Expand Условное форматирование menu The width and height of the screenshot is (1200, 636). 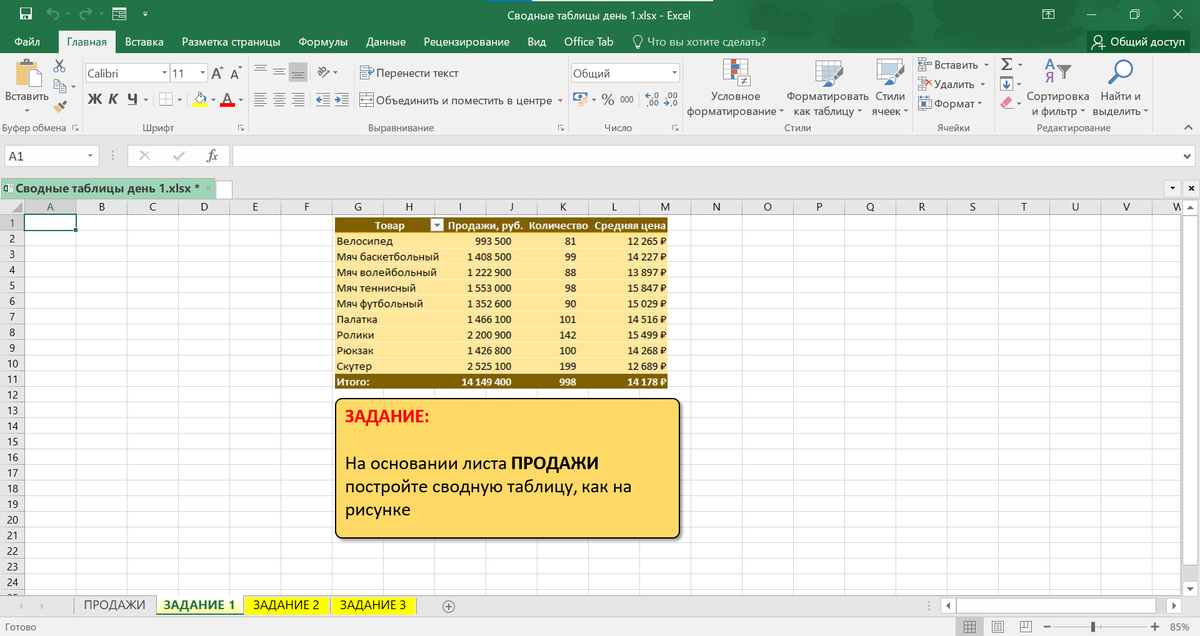pyautogui.click(x=735, y=88)
